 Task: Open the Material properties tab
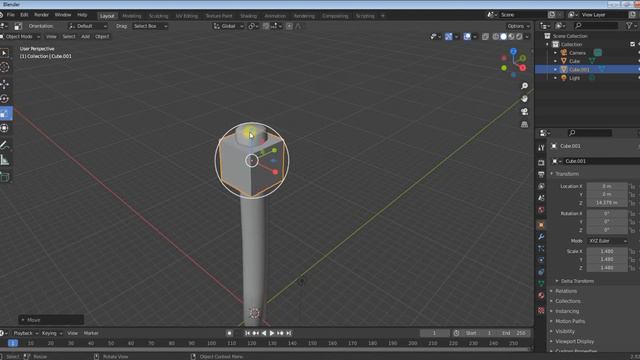pos(541,295)
